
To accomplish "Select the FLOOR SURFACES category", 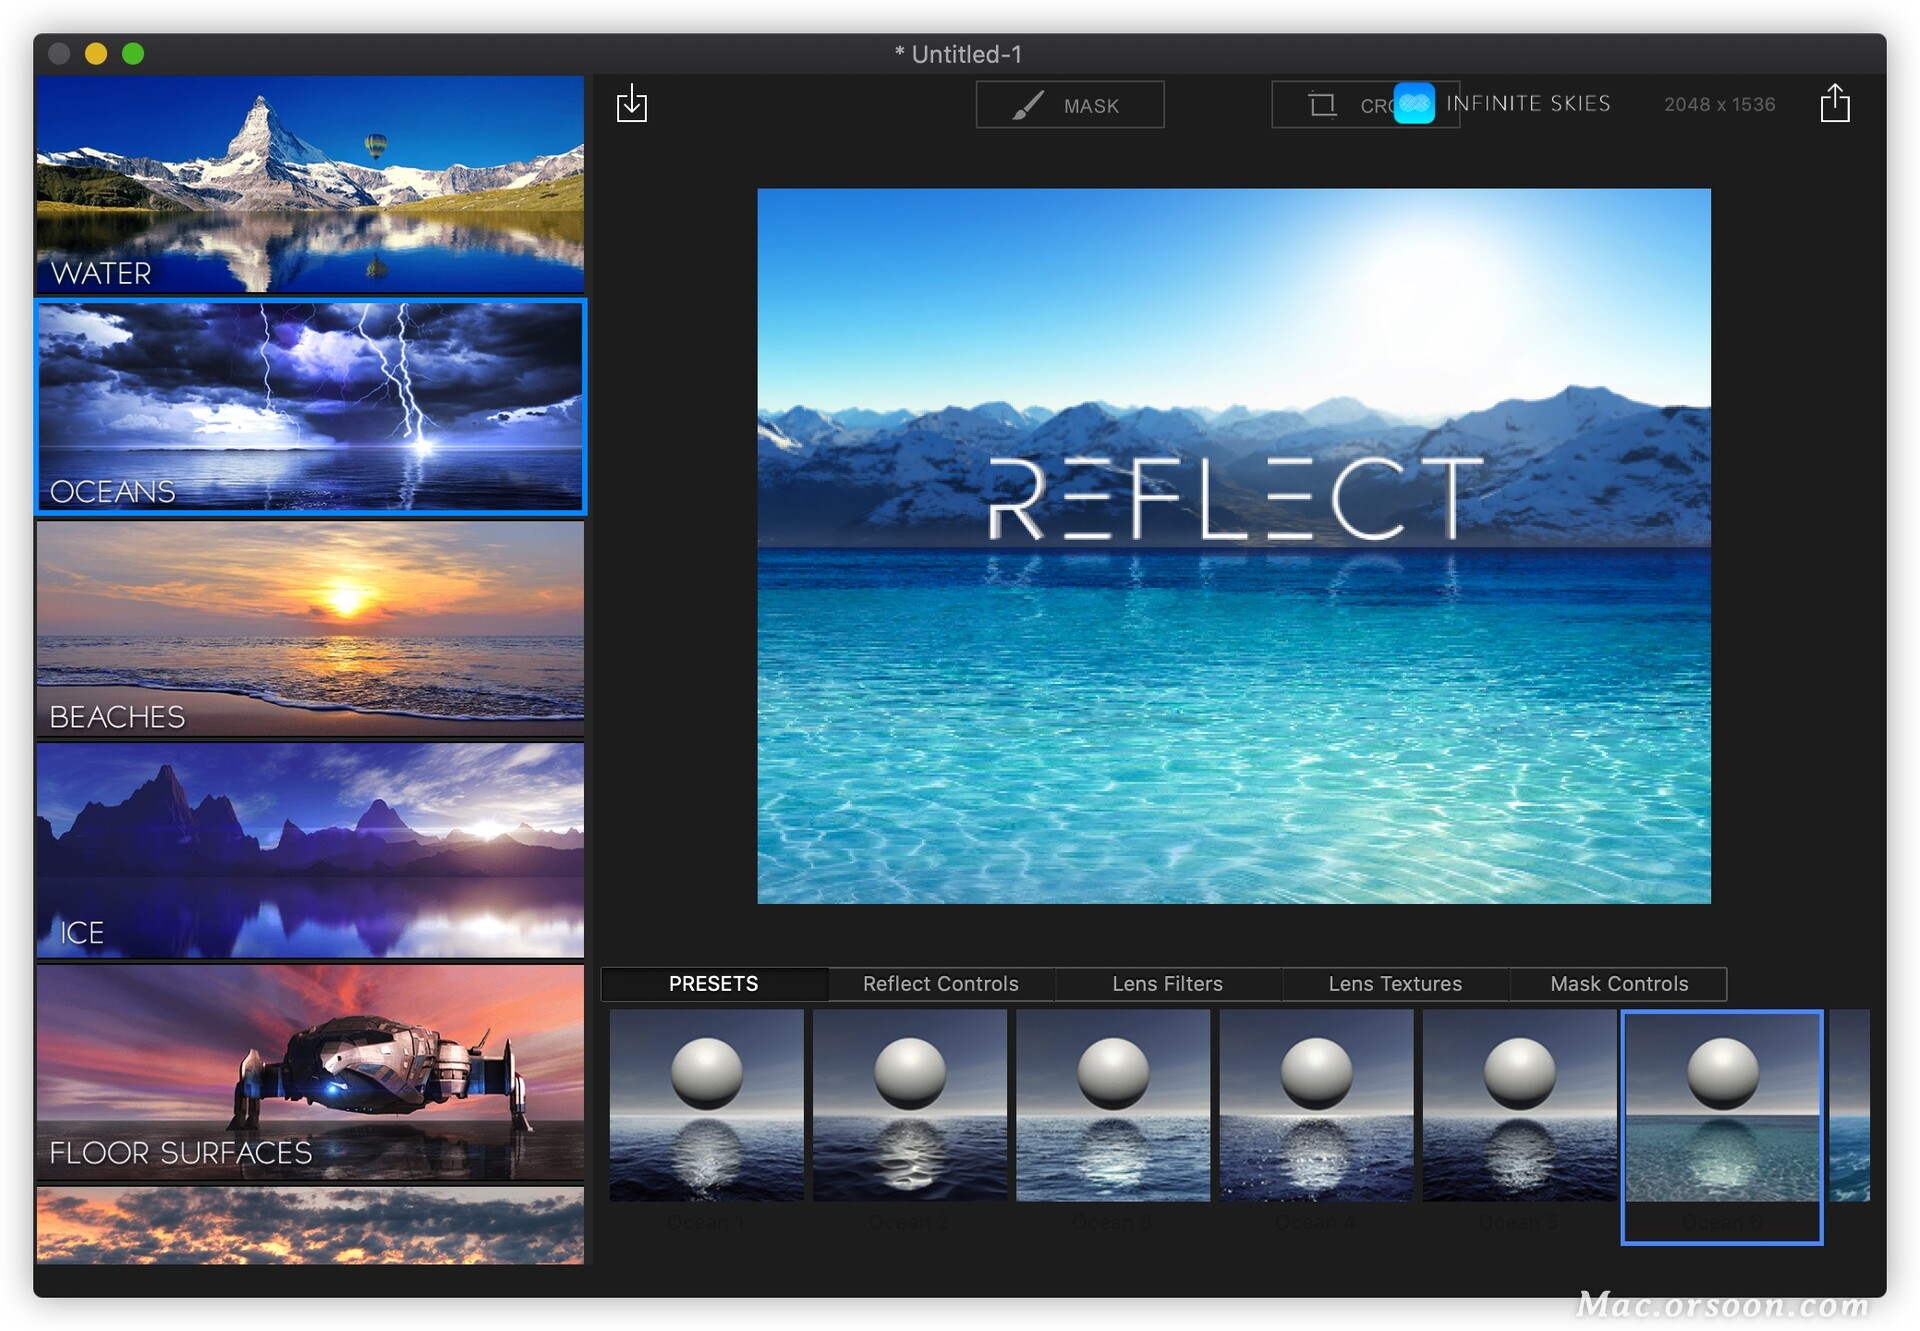I will tap(310, 1072).
